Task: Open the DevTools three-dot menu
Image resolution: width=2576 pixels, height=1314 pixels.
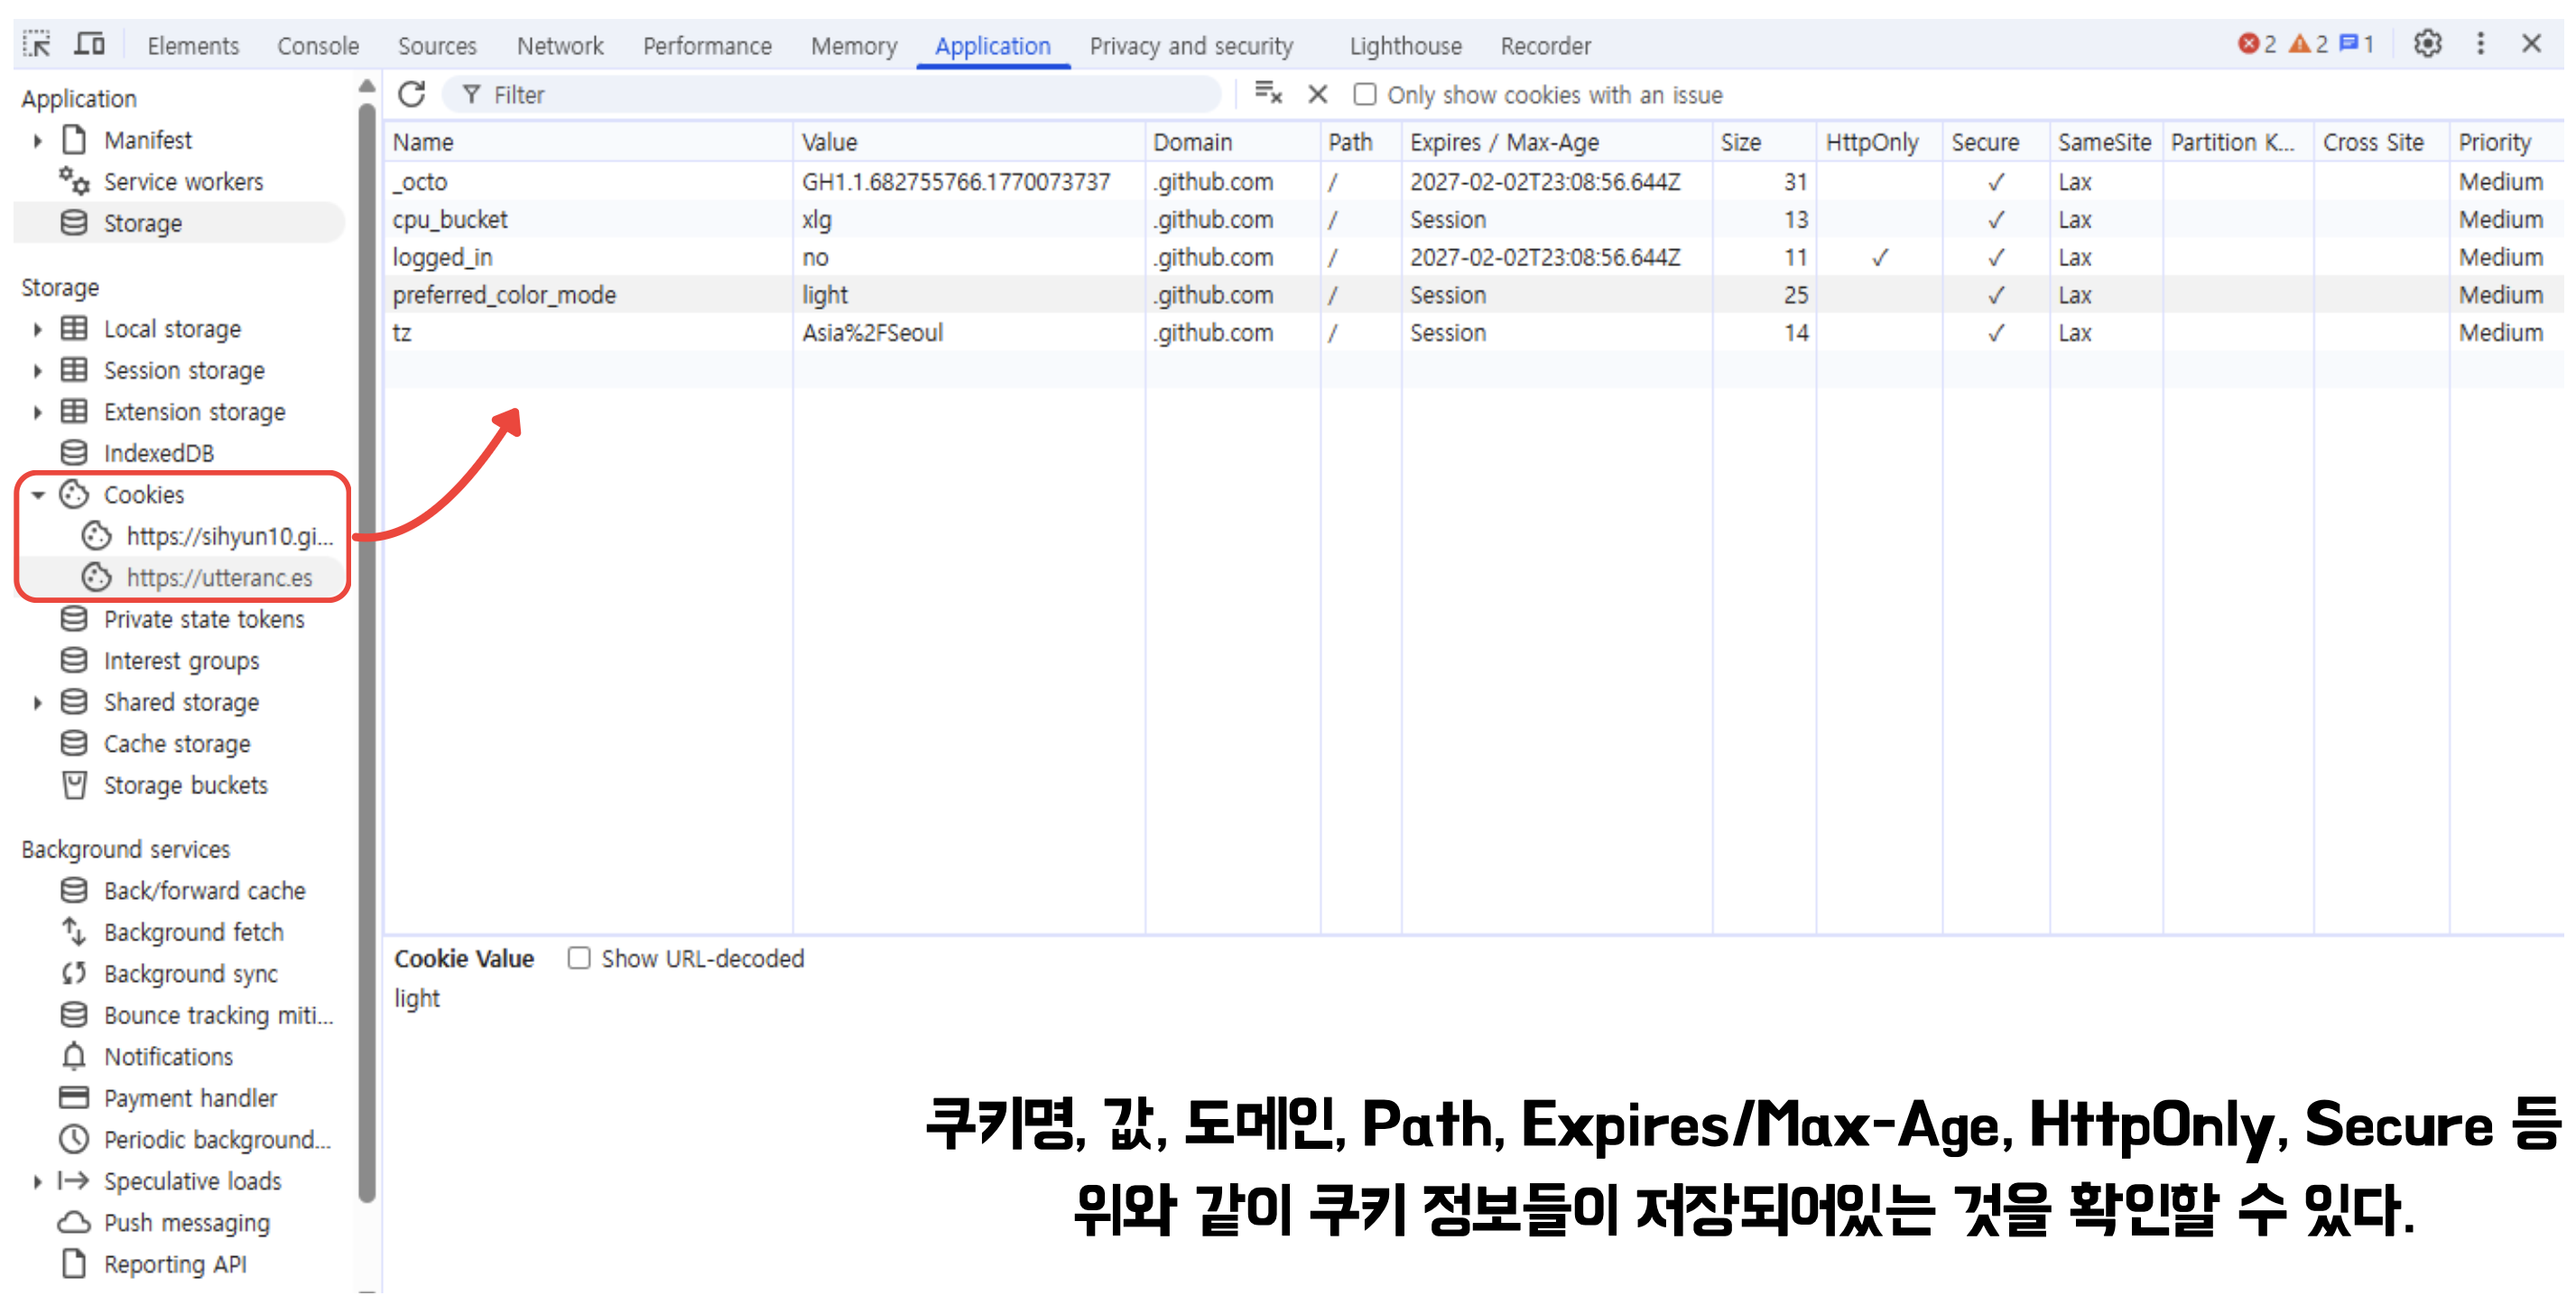Action: click(x=2480, y=44)
